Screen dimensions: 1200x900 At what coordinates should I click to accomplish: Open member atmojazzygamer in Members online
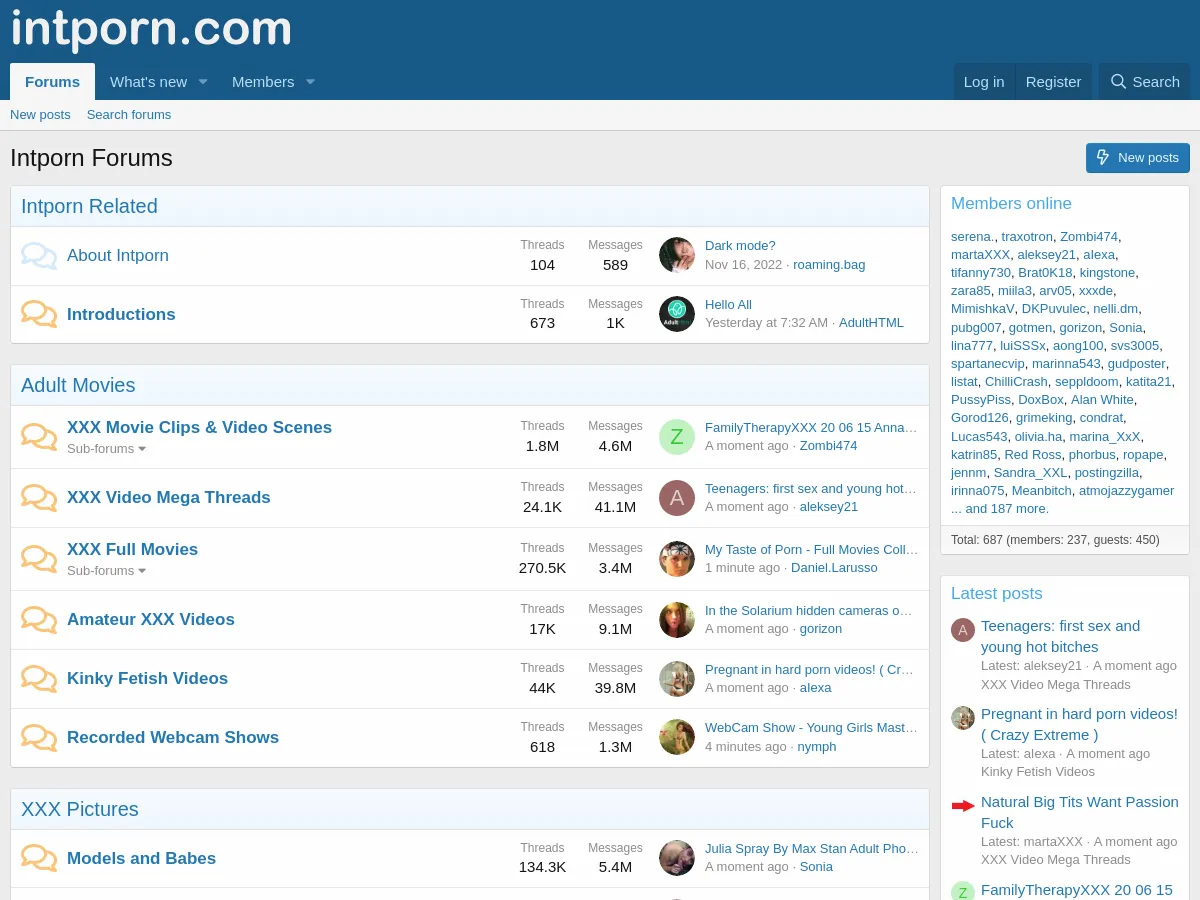1127,491
